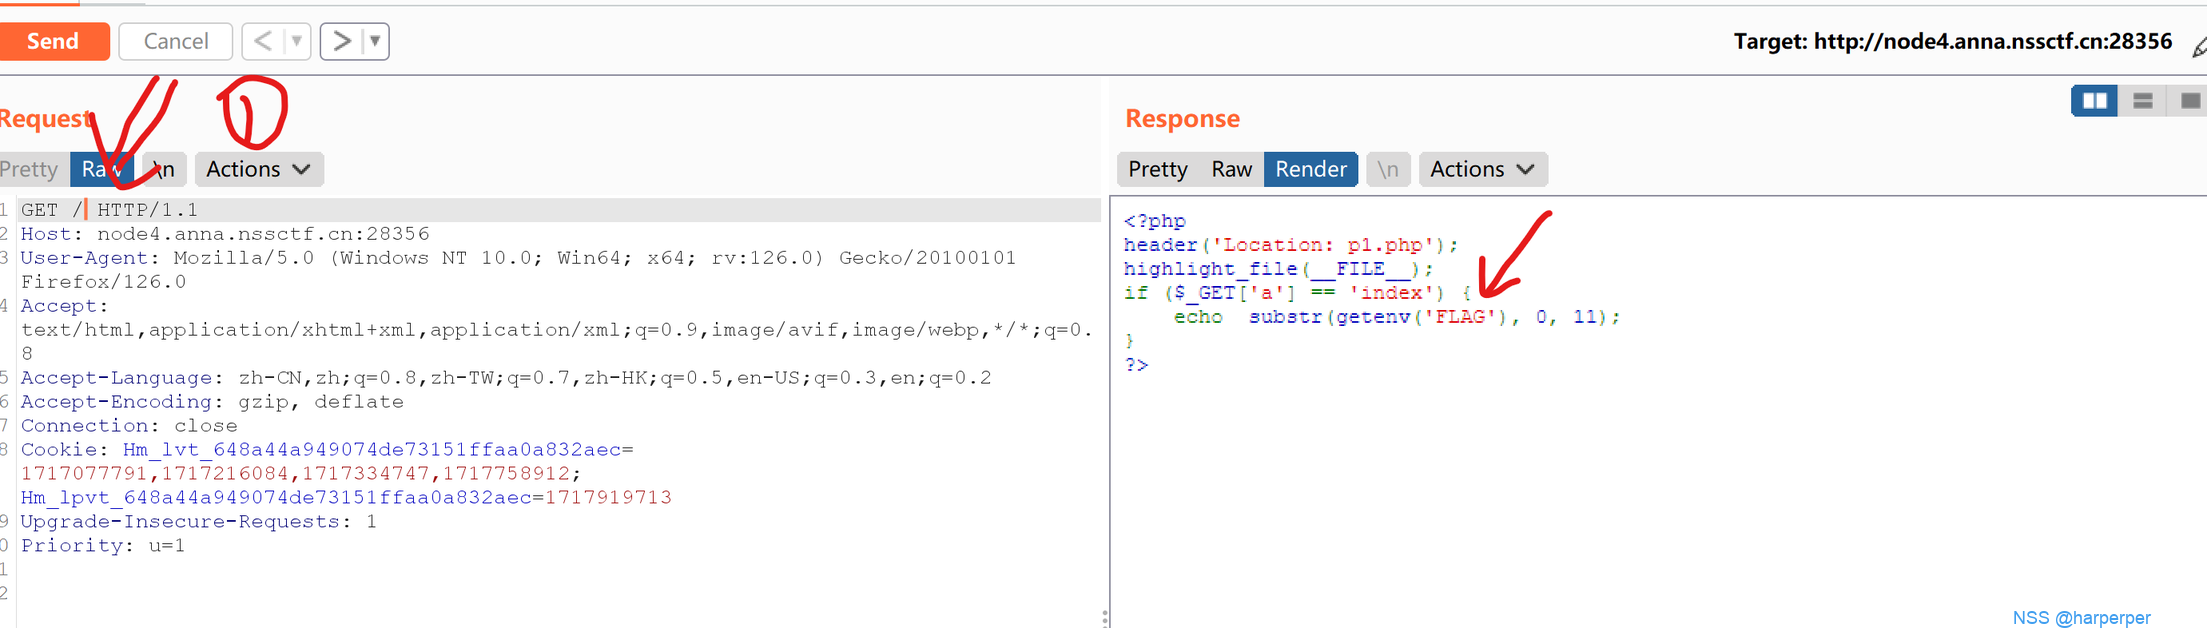Screen dimensions: 2207x628
Task: Select the Request Raw tab
Action: point(102,169)
